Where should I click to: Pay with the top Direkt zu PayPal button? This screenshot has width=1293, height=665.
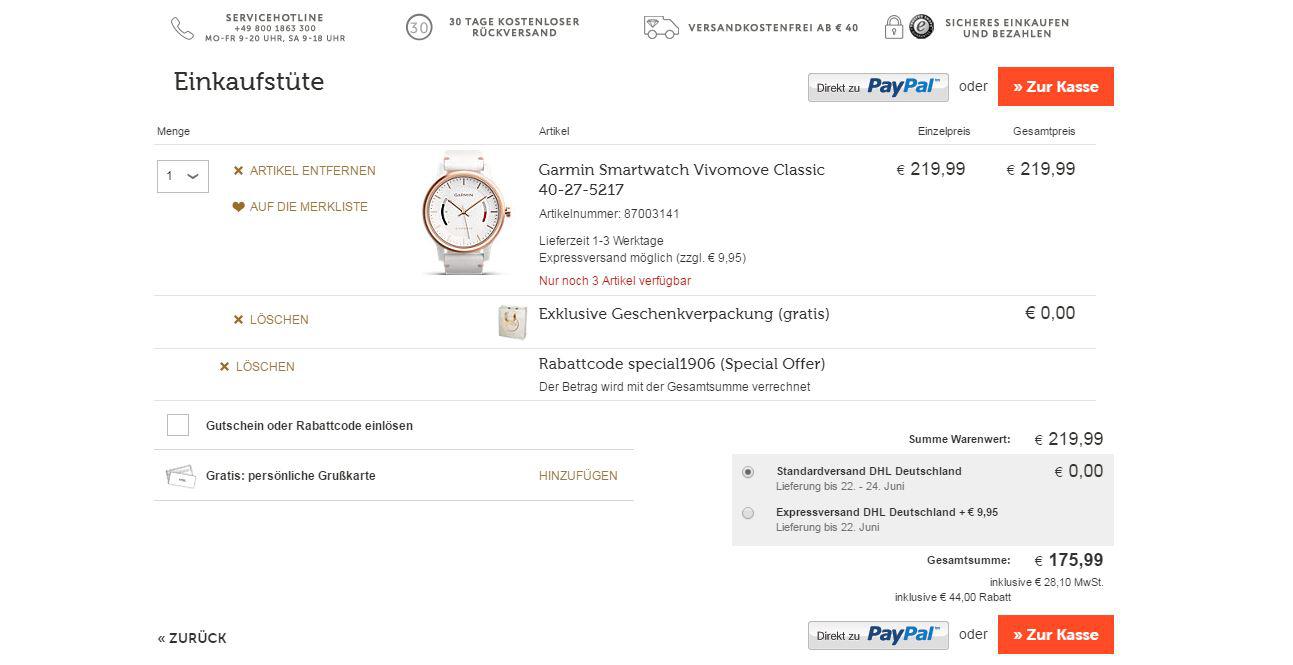(878, 87)
